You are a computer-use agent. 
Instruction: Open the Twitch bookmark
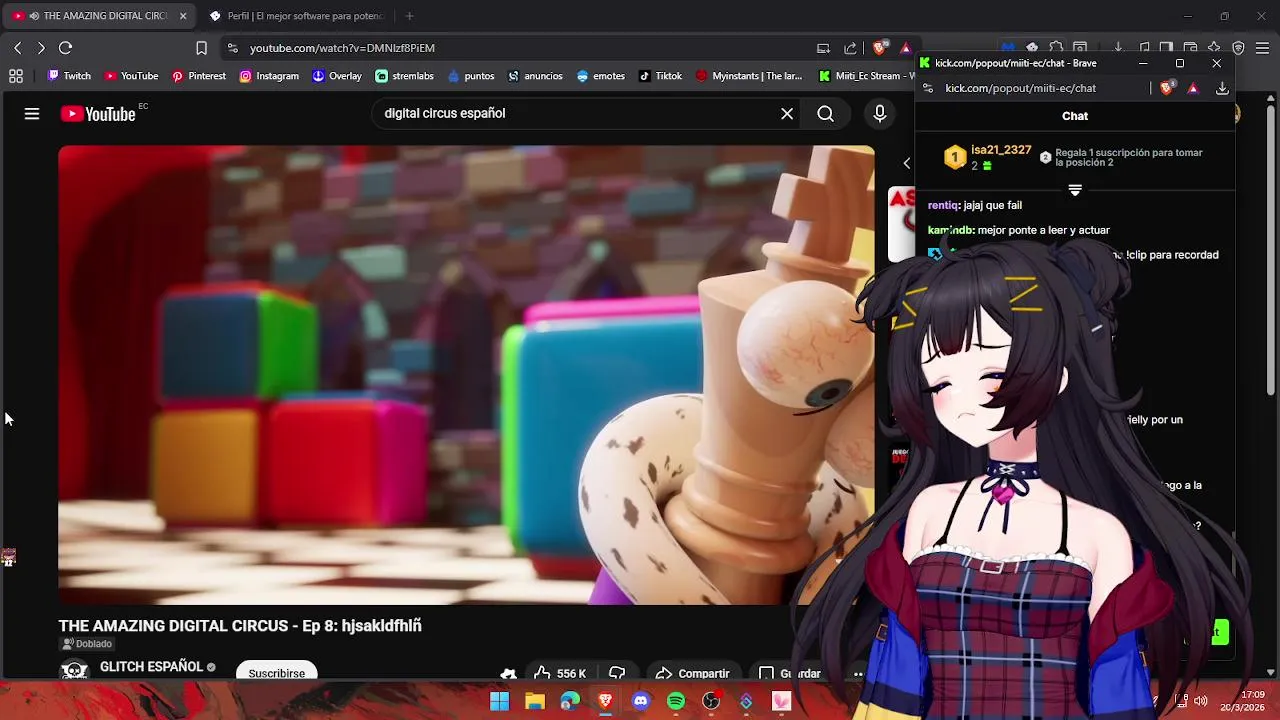pos(69,76)
